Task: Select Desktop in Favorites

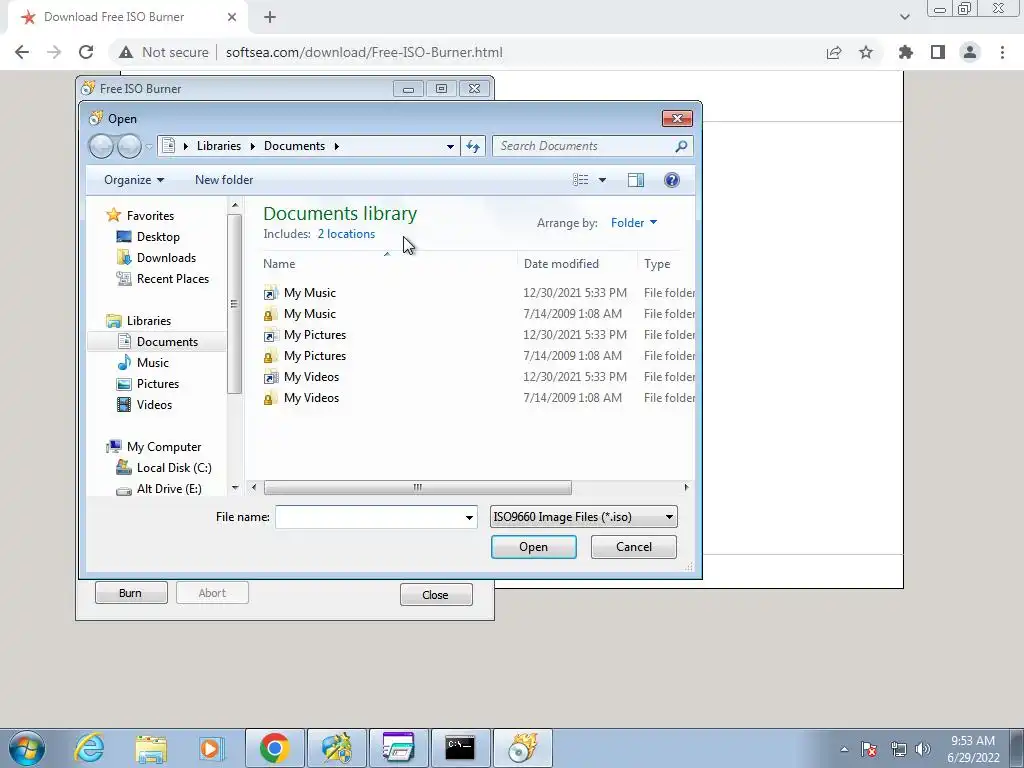Action: pyautogui.click(x=158, y=236)
